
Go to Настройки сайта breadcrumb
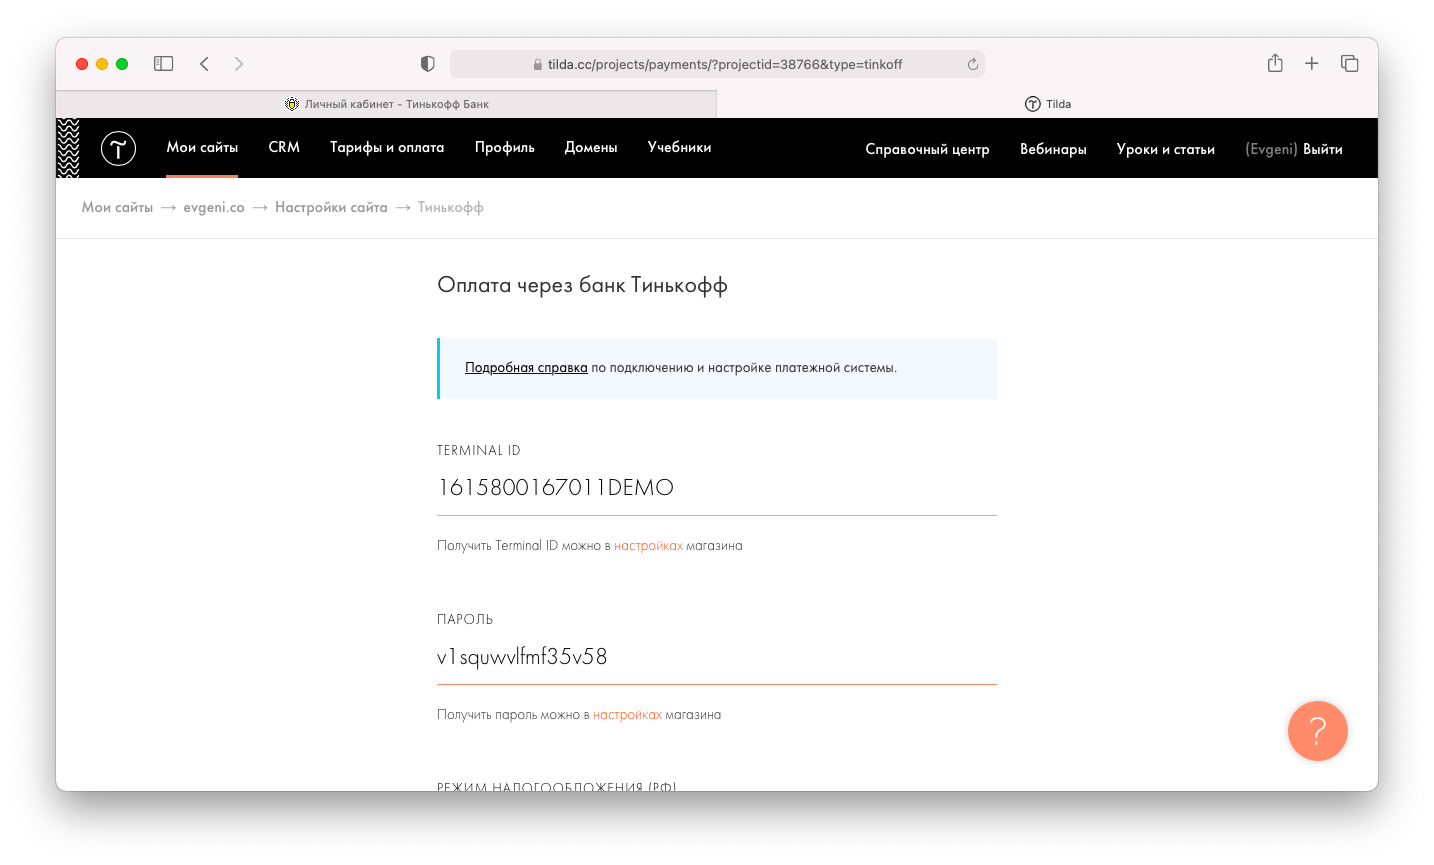click(x=331, y=207)
